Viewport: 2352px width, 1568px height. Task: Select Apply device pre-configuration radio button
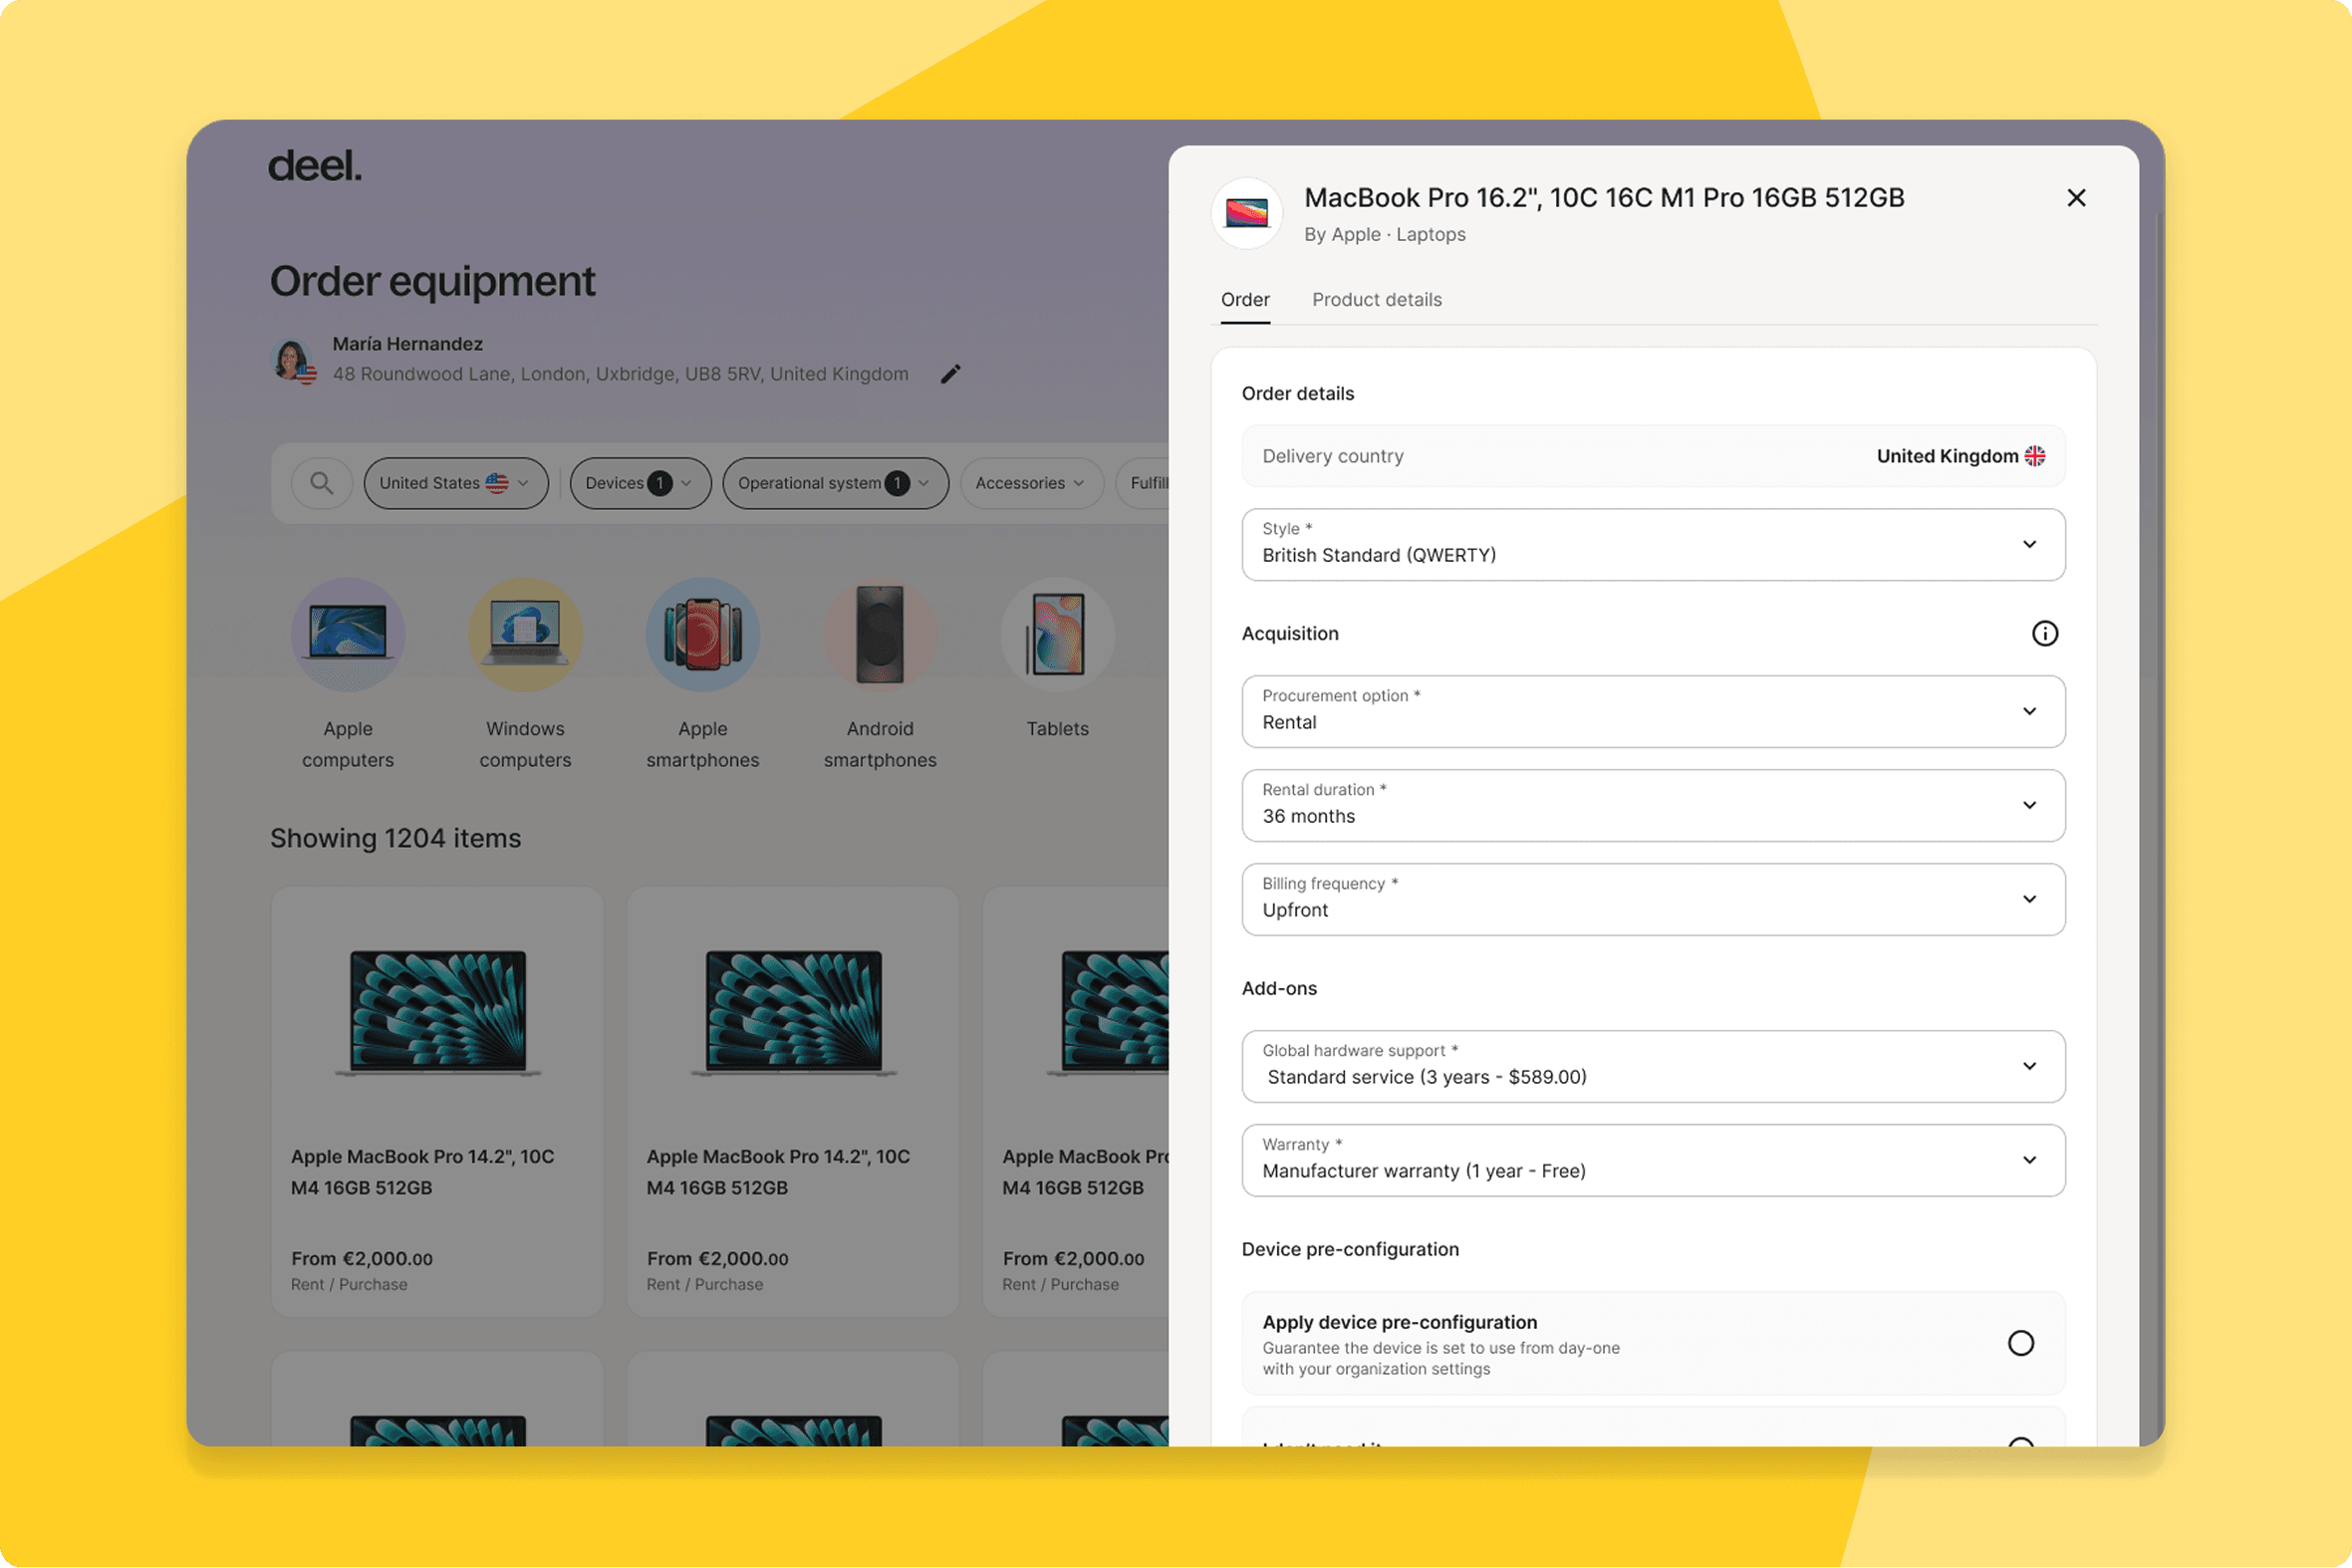click(2021, 1343)
